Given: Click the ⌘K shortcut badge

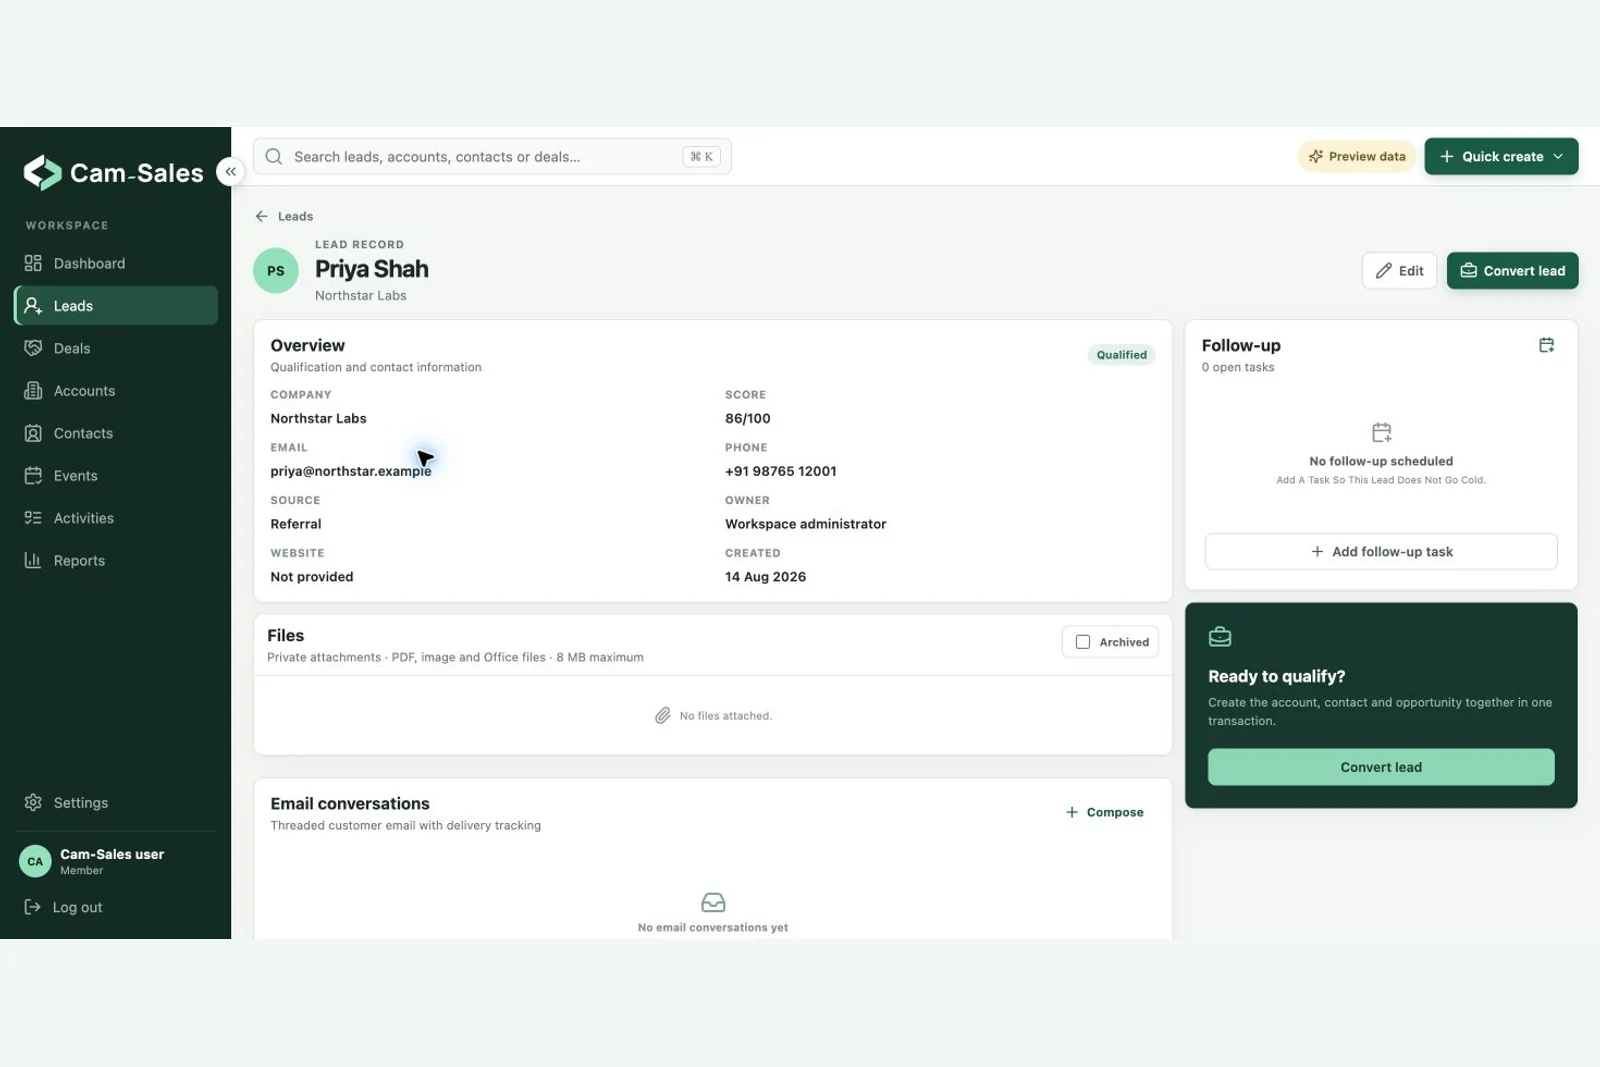Looking at the screenshot, I should point(702,157).
